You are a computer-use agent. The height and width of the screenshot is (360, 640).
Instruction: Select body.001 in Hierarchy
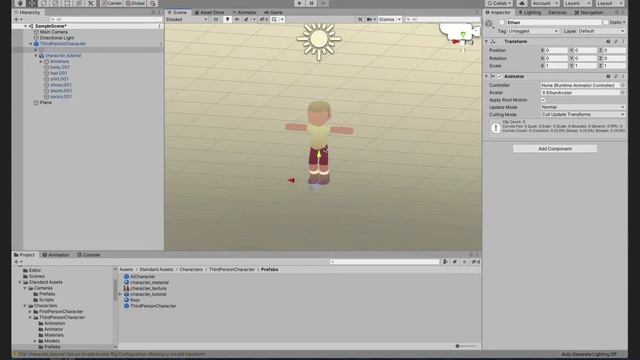60,67
